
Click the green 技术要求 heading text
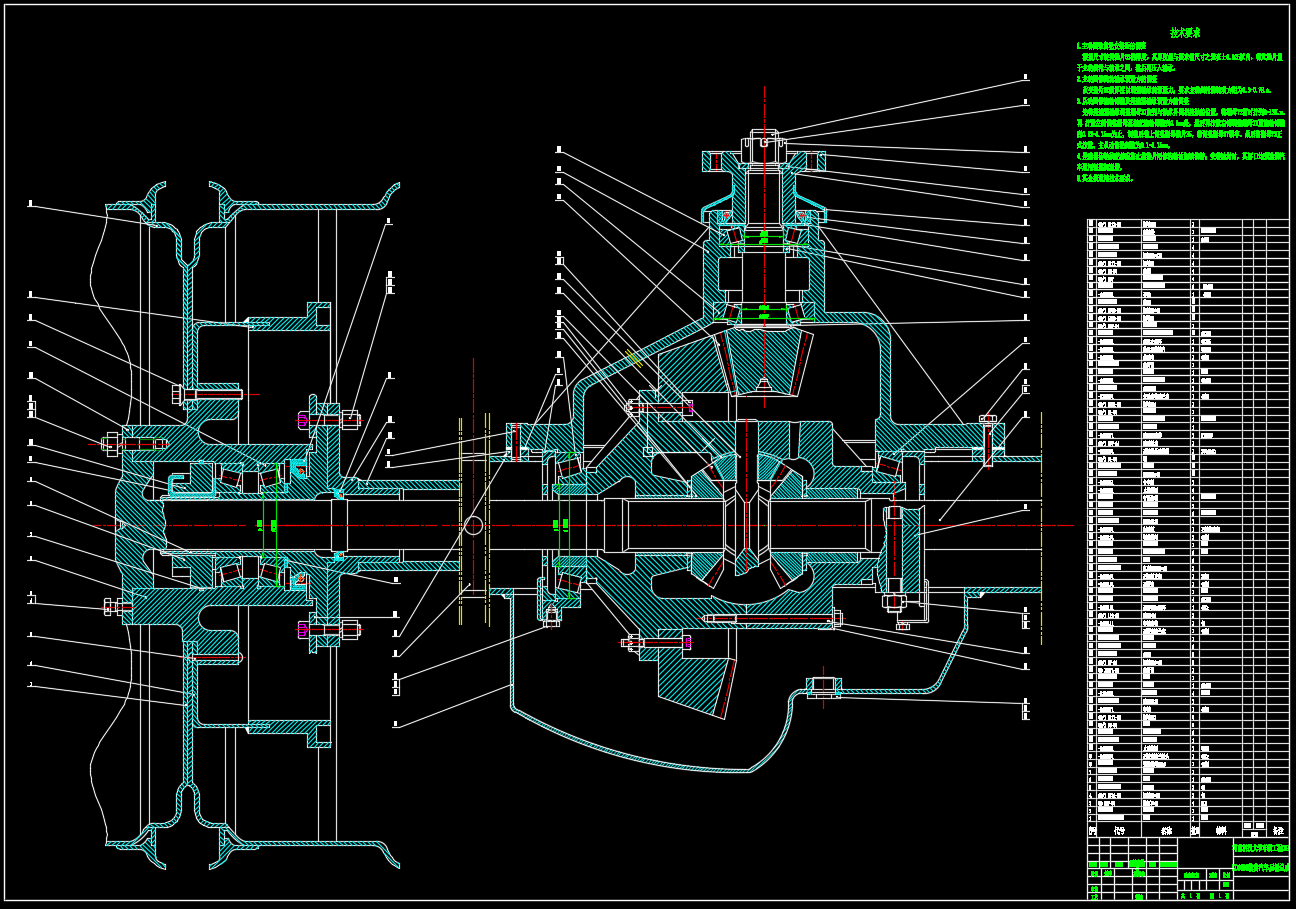pos(1185,33)
